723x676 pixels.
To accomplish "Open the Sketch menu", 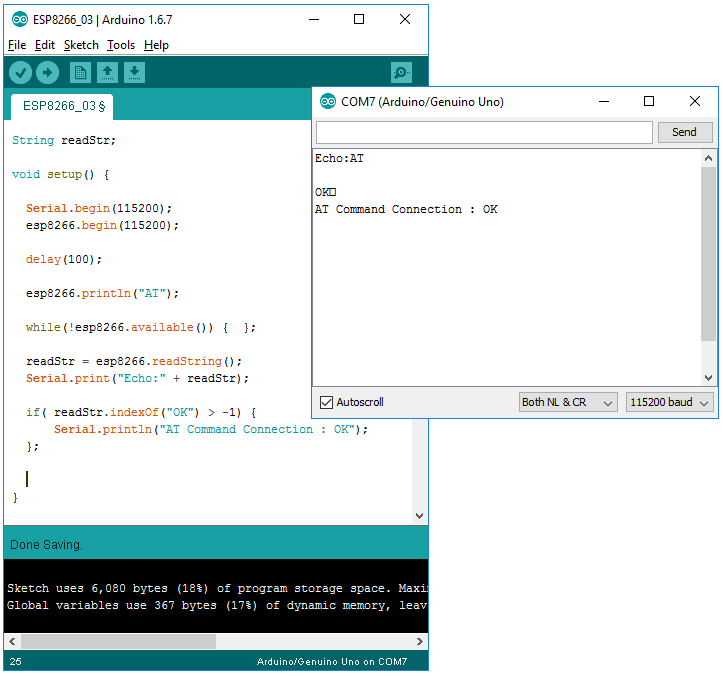I will click(81, 45).
